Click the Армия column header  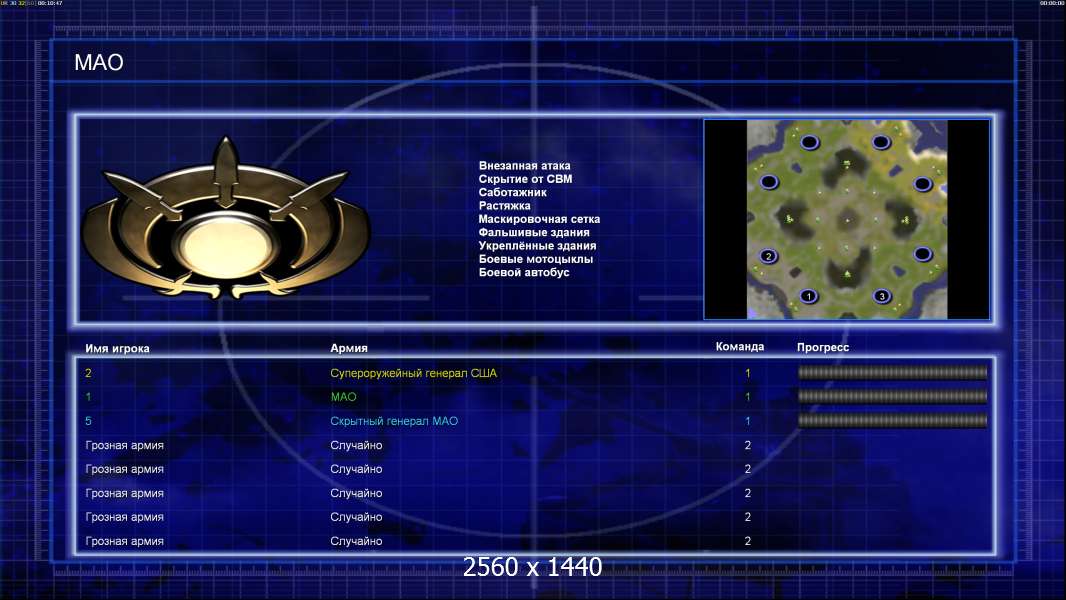349,348
